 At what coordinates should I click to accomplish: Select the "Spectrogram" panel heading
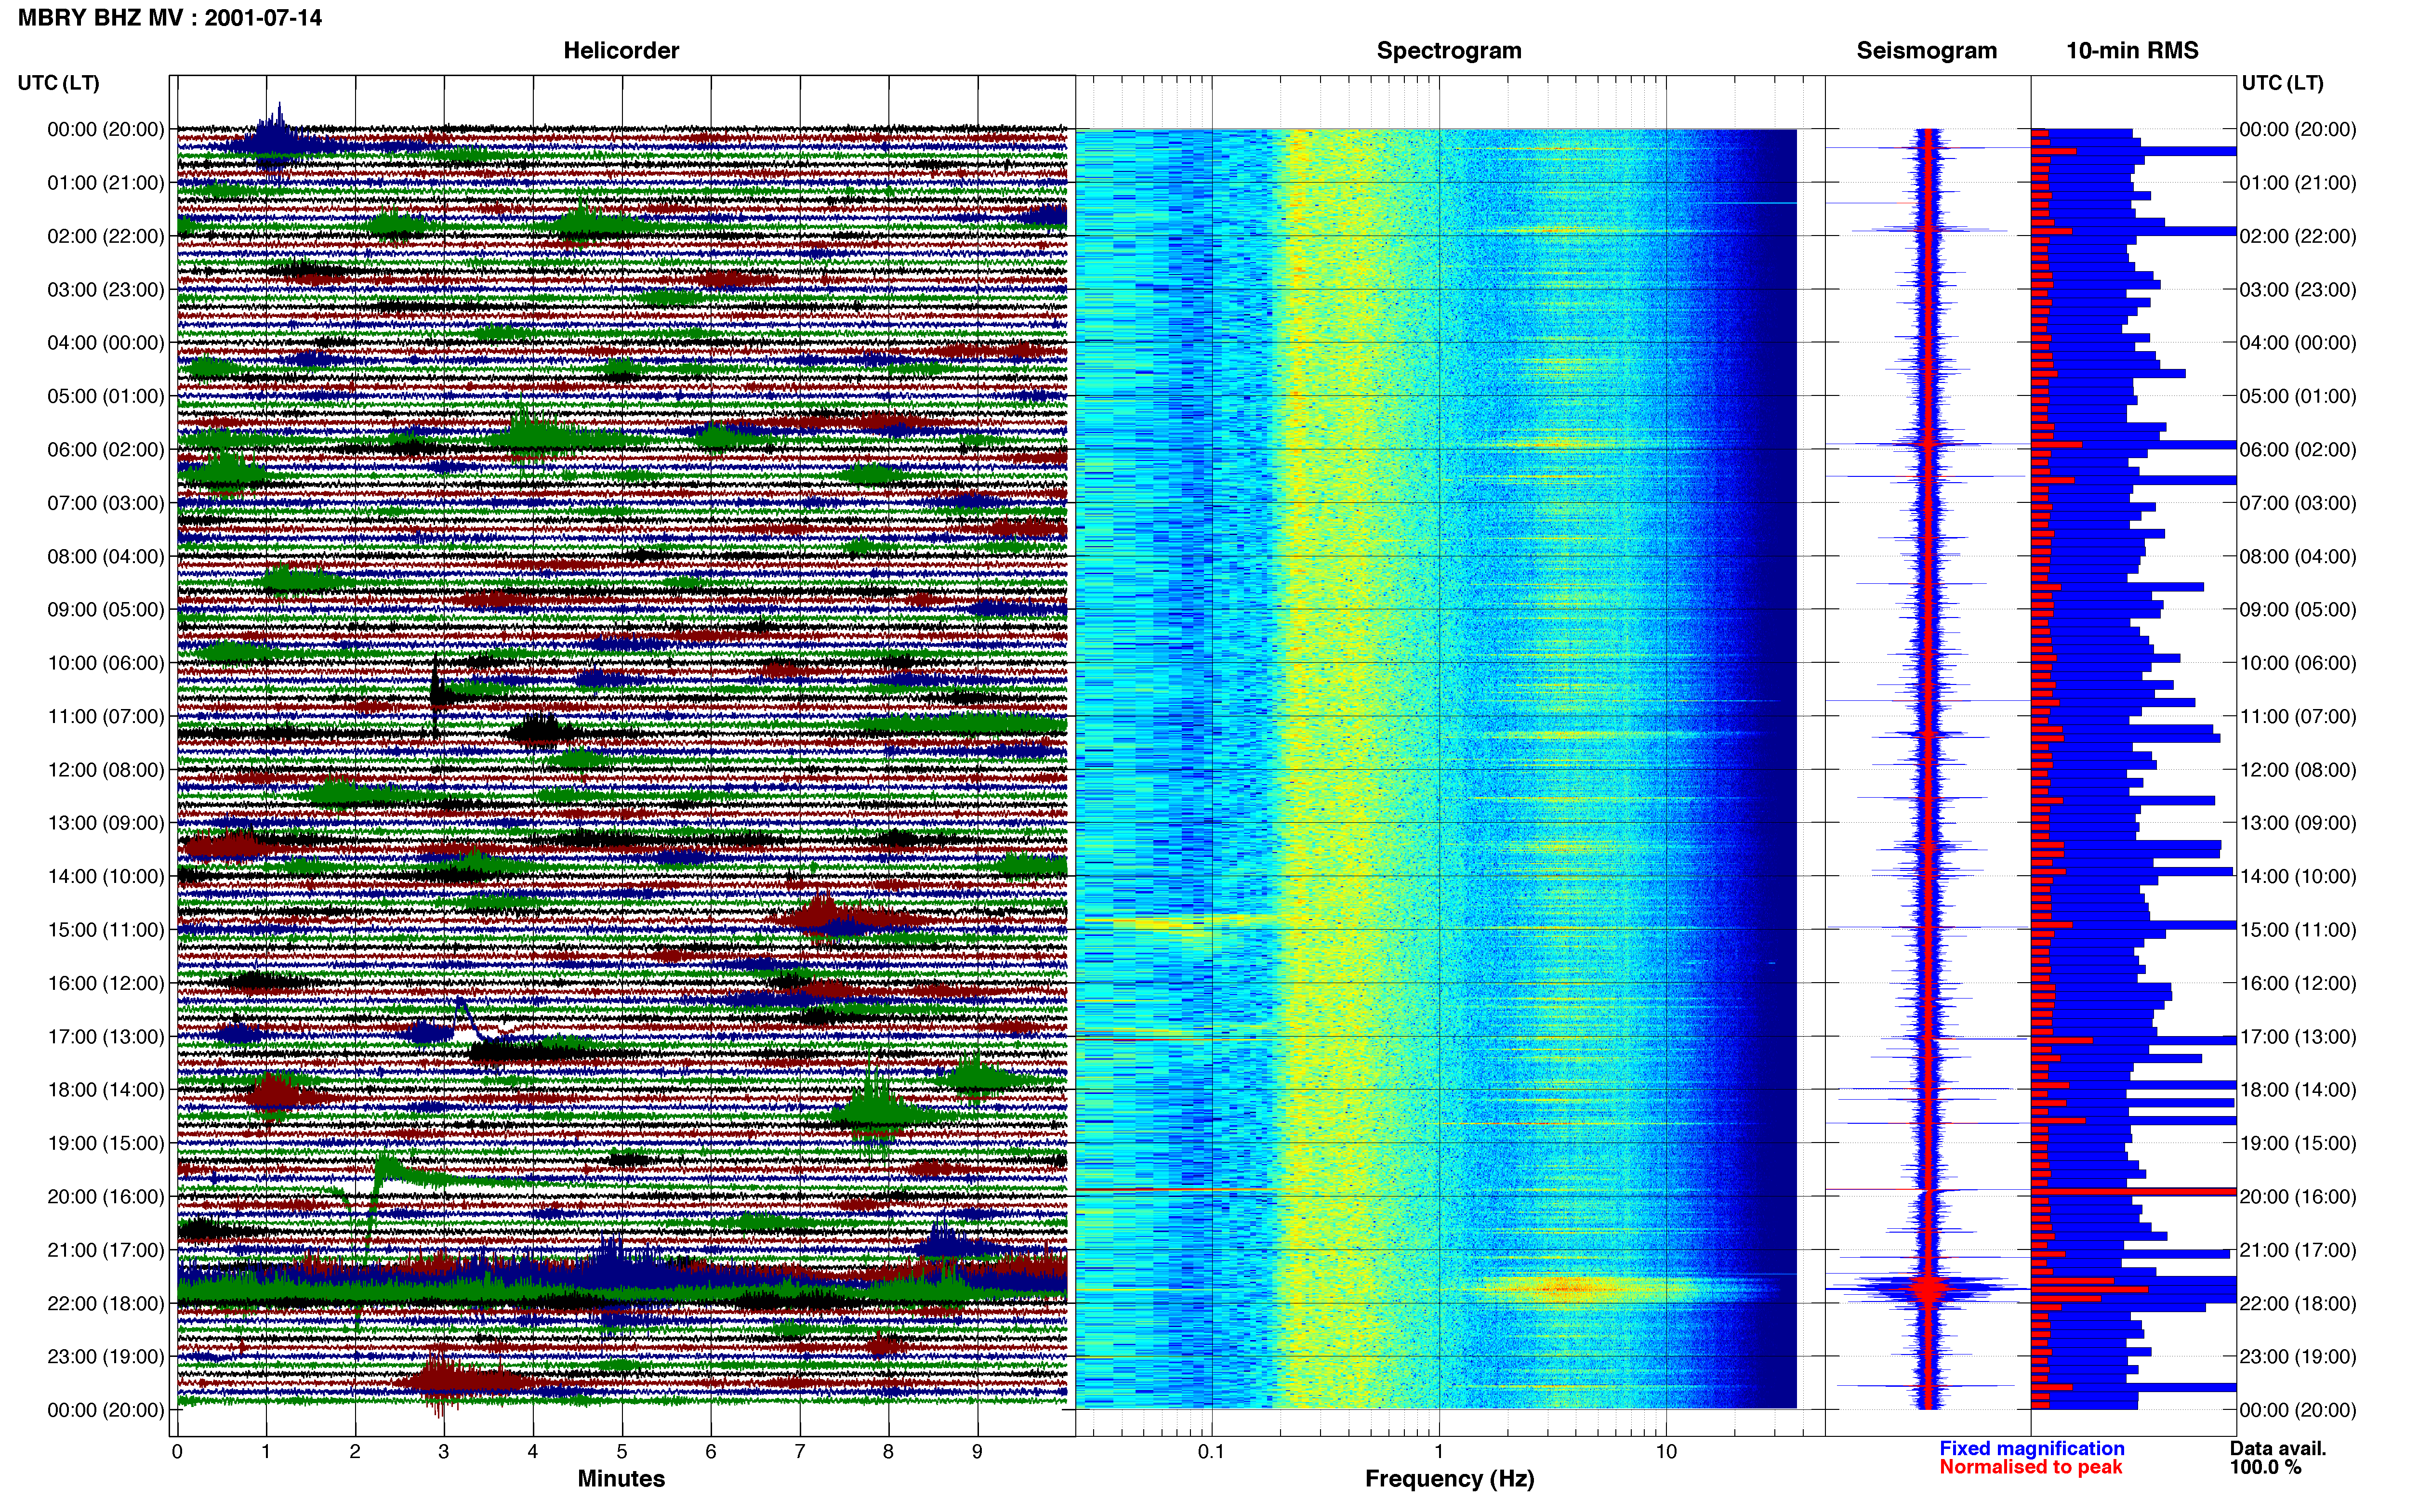coord(1449,50)
